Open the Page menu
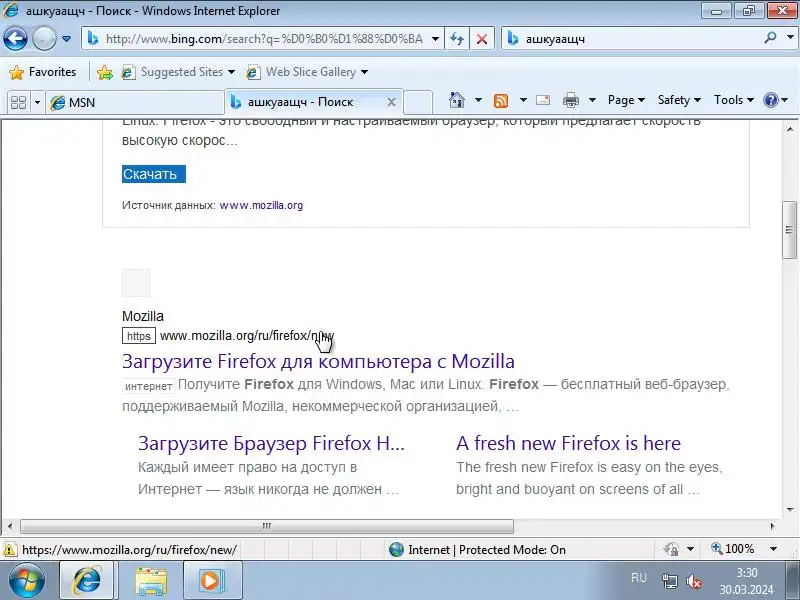 [626, 100]
